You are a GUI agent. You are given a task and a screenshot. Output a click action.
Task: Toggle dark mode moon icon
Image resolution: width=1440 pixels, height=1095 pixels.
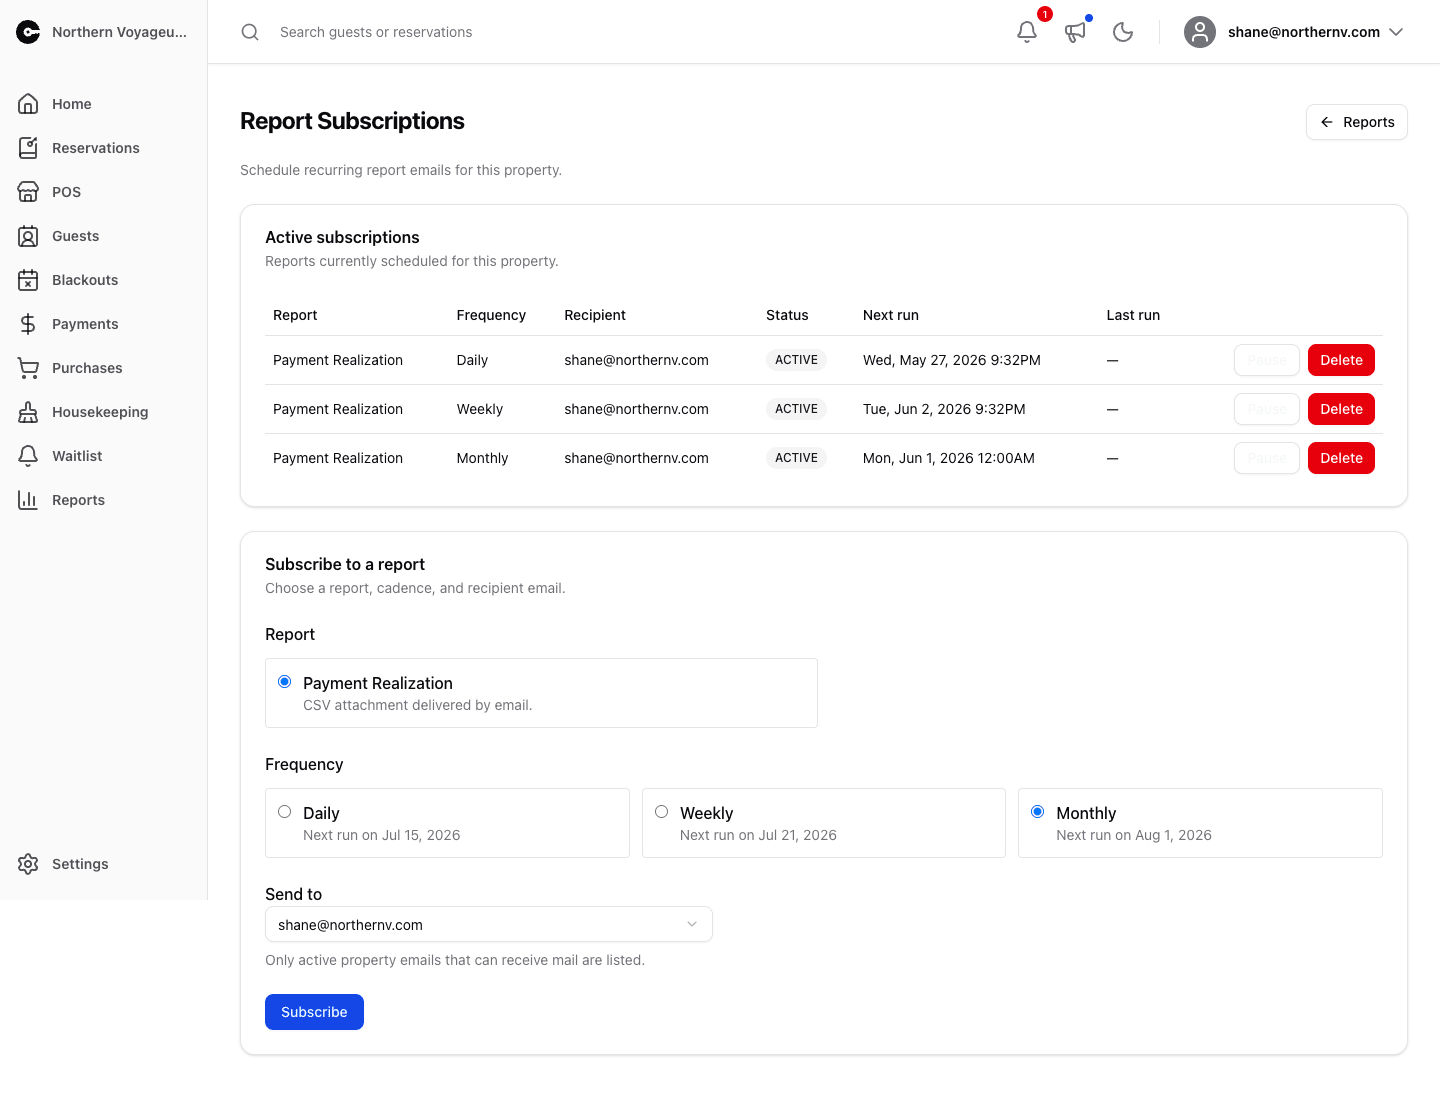1123,32
